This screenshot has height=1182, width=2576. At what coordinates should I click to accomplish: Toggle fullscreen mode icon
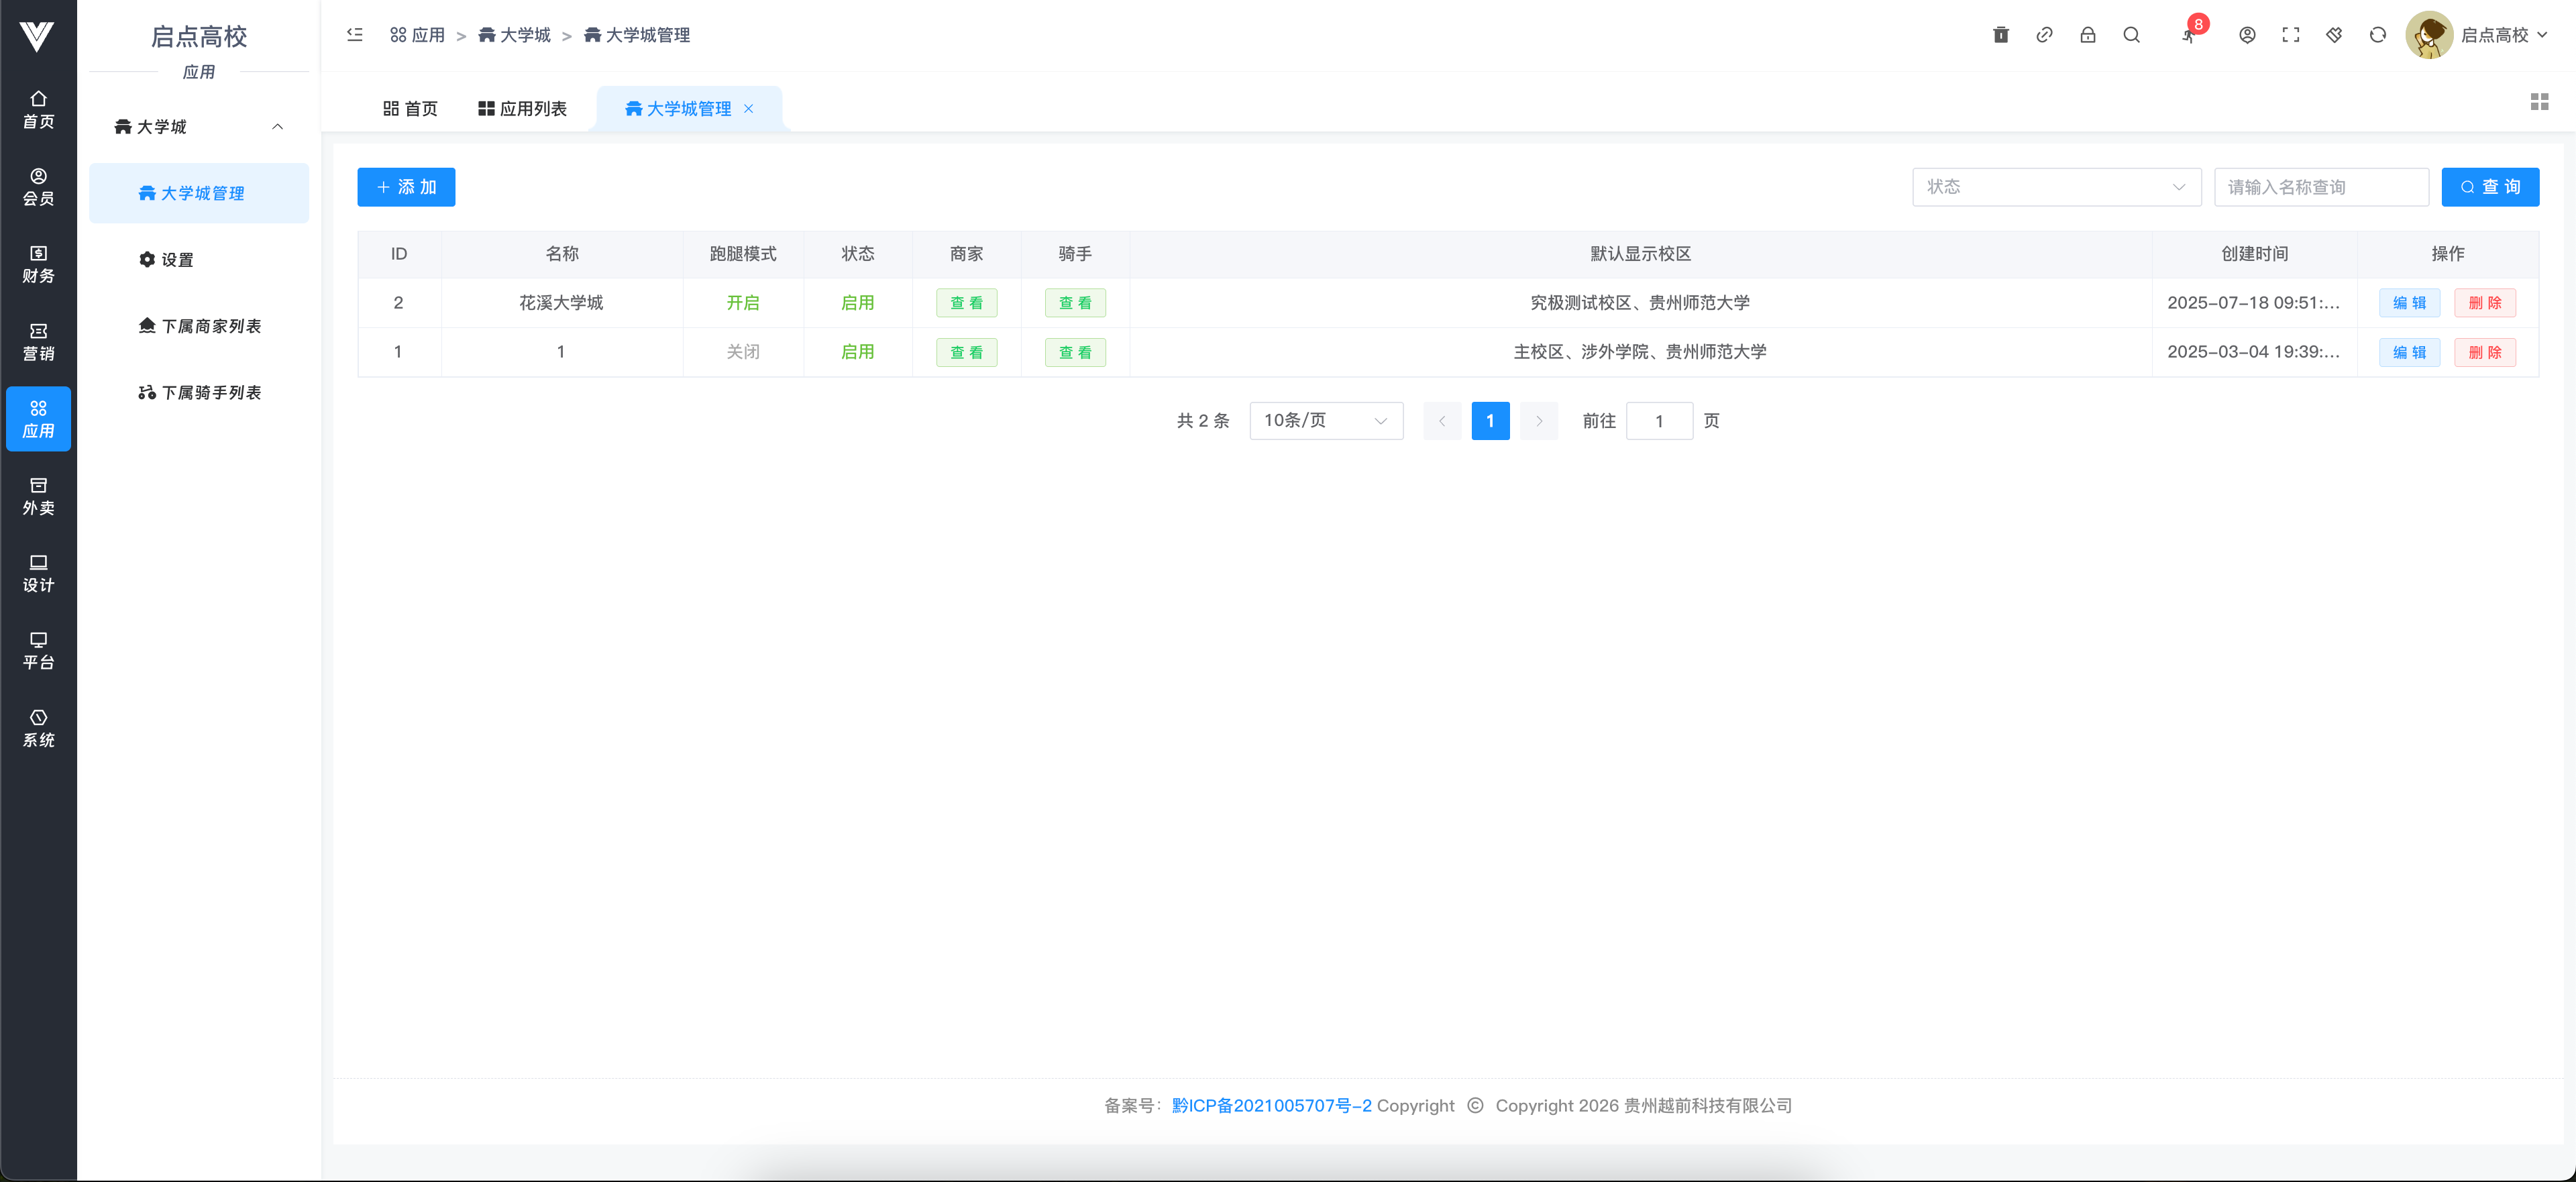[x=2291, y=35]
